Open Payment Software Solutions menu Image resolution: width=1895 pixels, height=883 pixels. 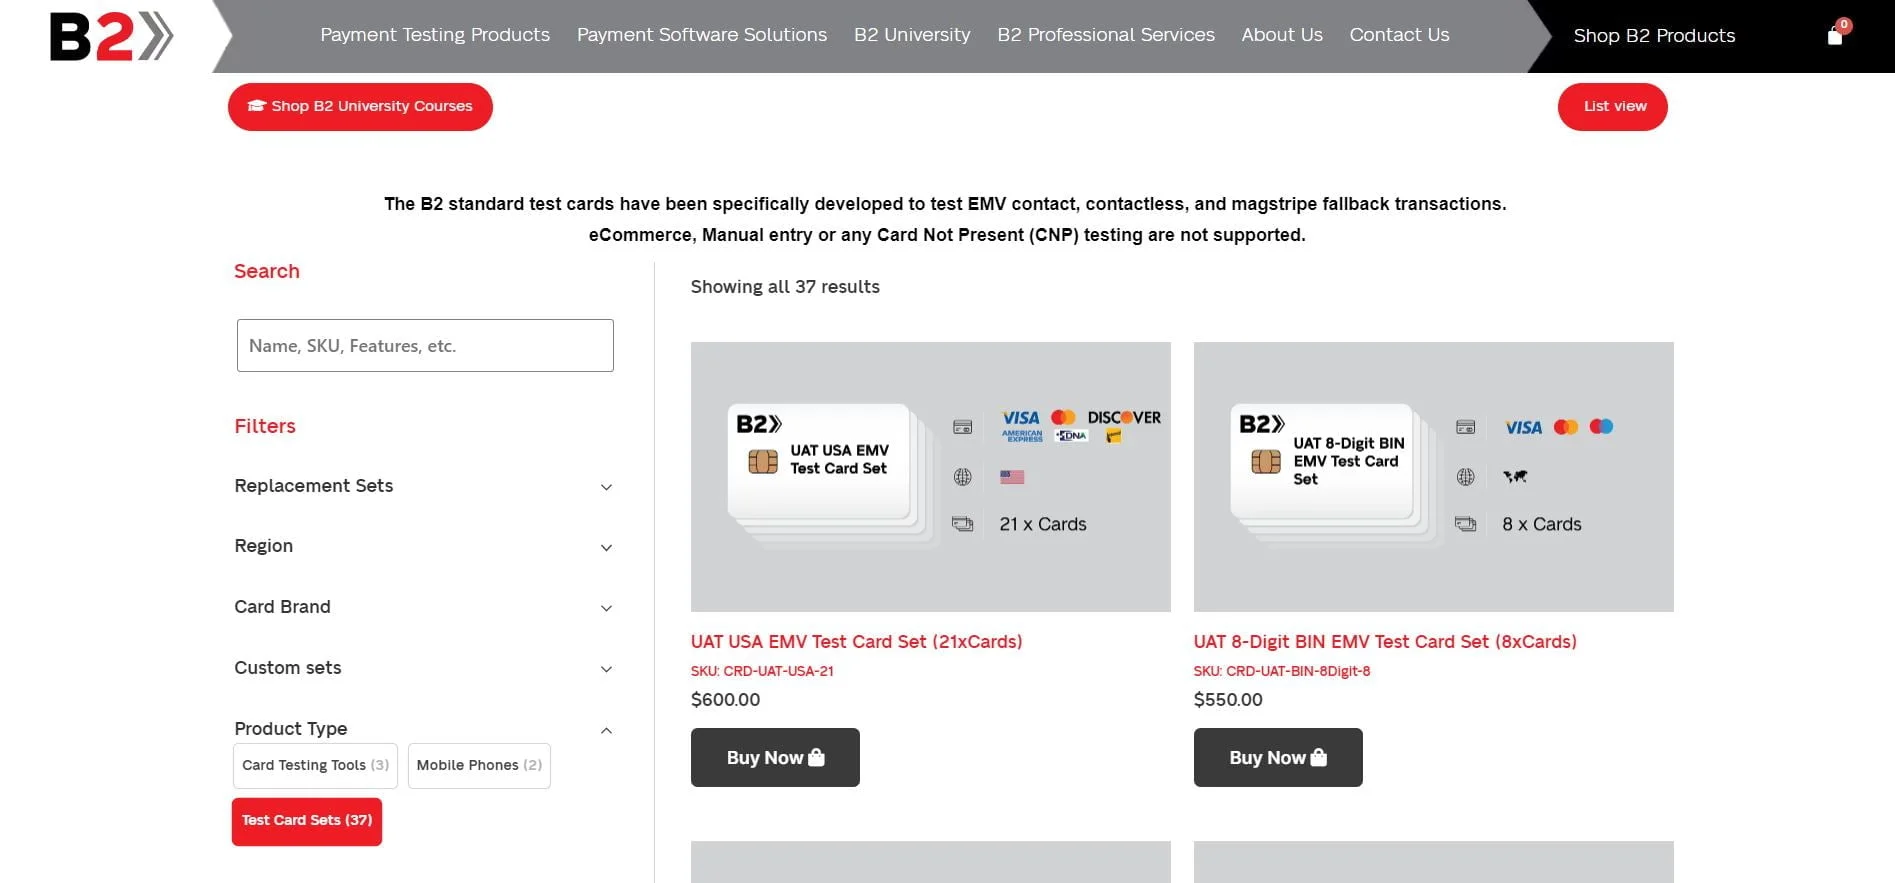pyautogui.click(x=702, y=35)
